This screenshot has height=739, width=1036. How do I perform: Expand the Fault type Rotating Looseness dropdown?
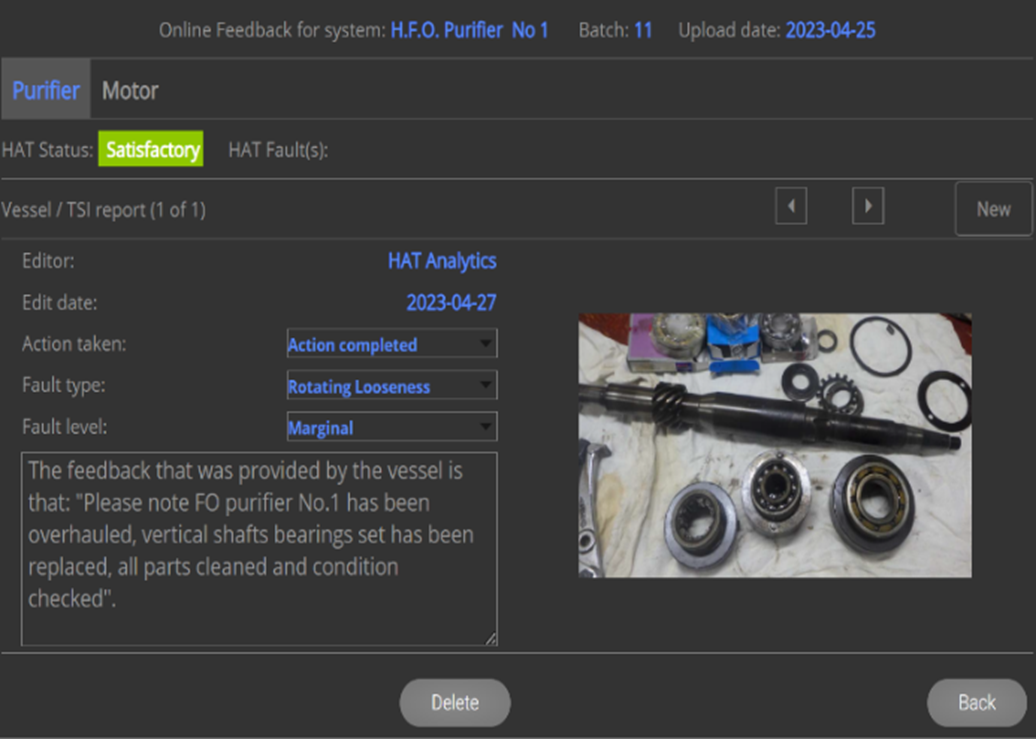[391, 386]
